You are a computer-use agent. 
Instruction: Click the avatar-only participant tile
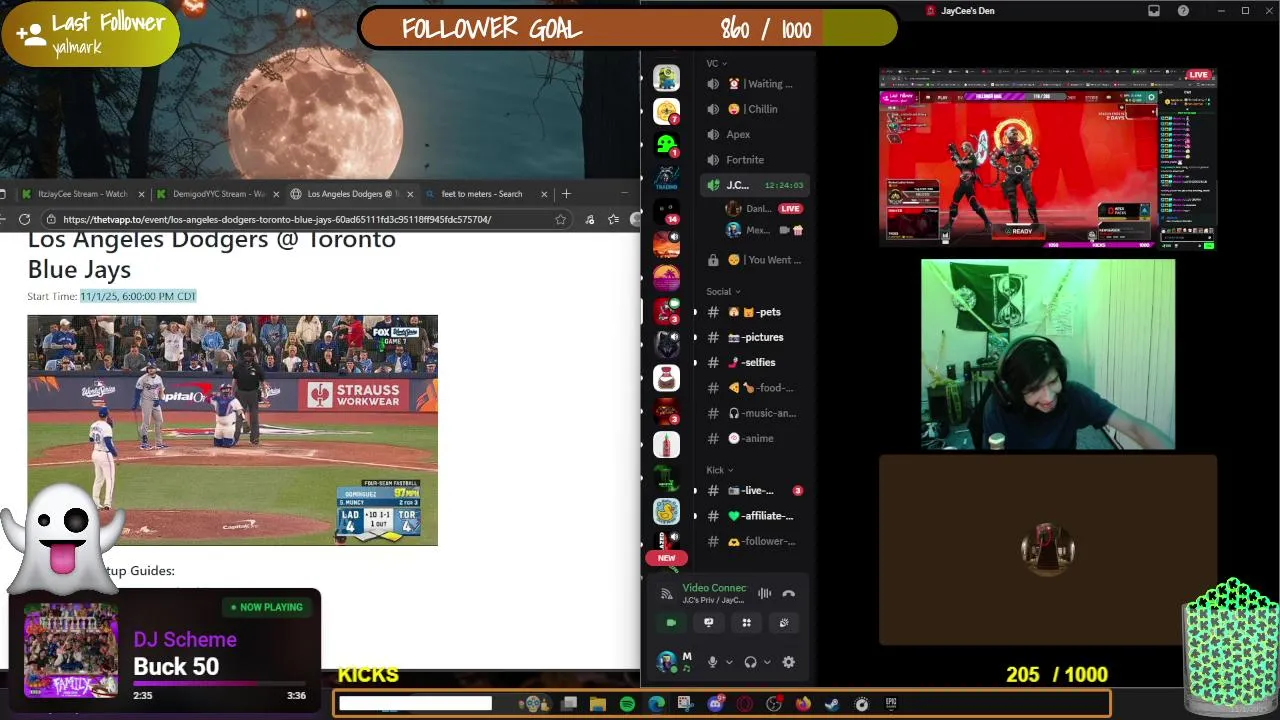coord(1048,550)
